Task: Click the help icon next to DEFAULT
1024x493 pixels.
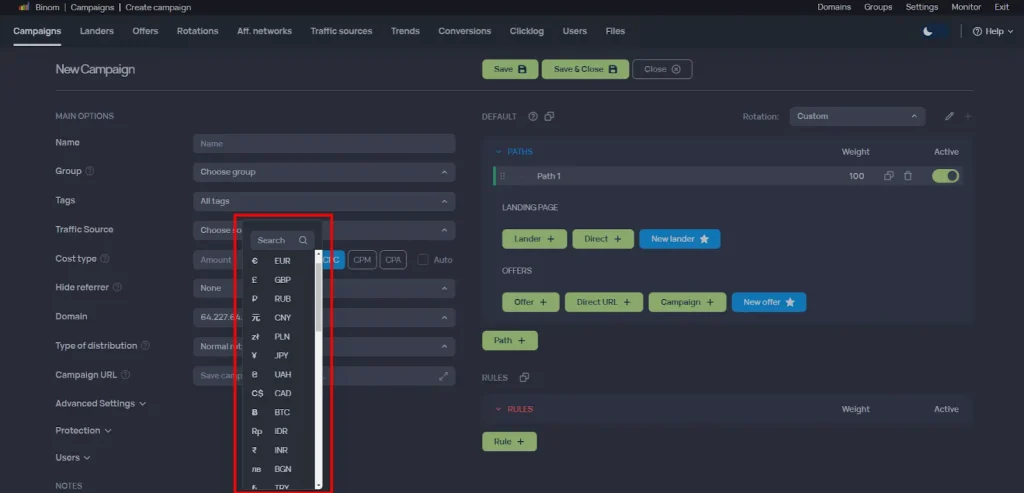Action: (x=533, y=116)
